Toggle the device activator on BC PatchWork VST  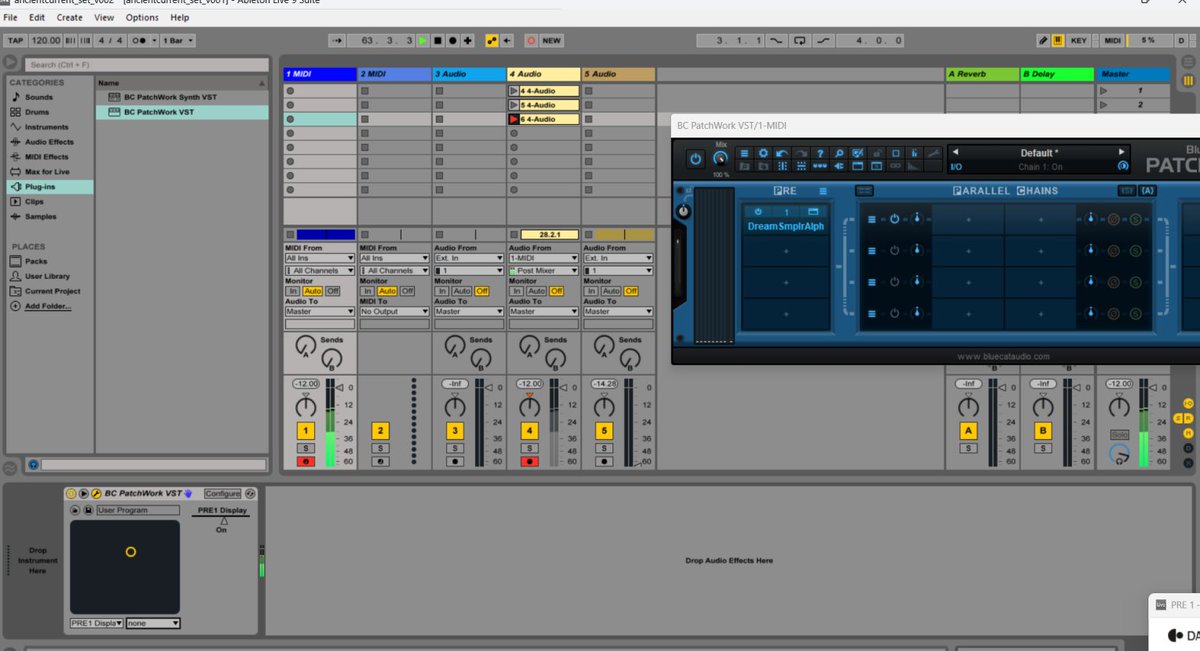[x=71, y=494]
